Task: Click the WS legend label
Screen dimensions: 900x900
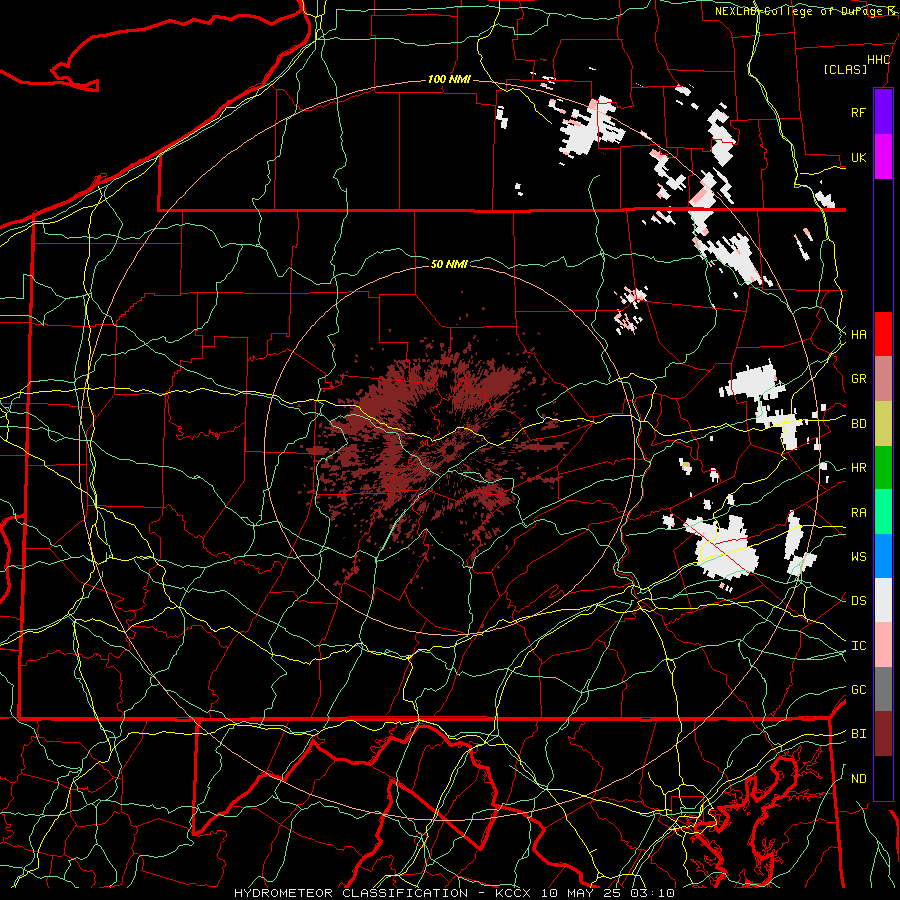Action: coord(858,557)
